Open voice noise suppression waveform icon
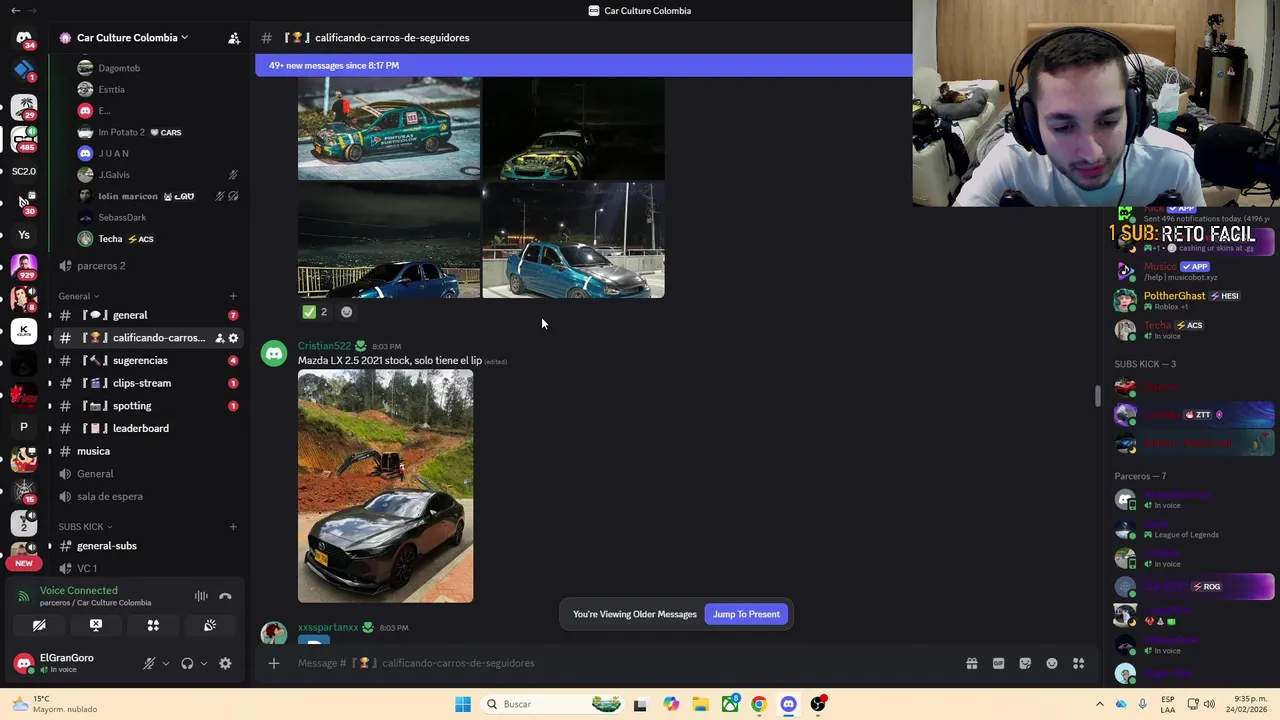This screenshot has height=720, width=1280. click(x=201, y=596)
